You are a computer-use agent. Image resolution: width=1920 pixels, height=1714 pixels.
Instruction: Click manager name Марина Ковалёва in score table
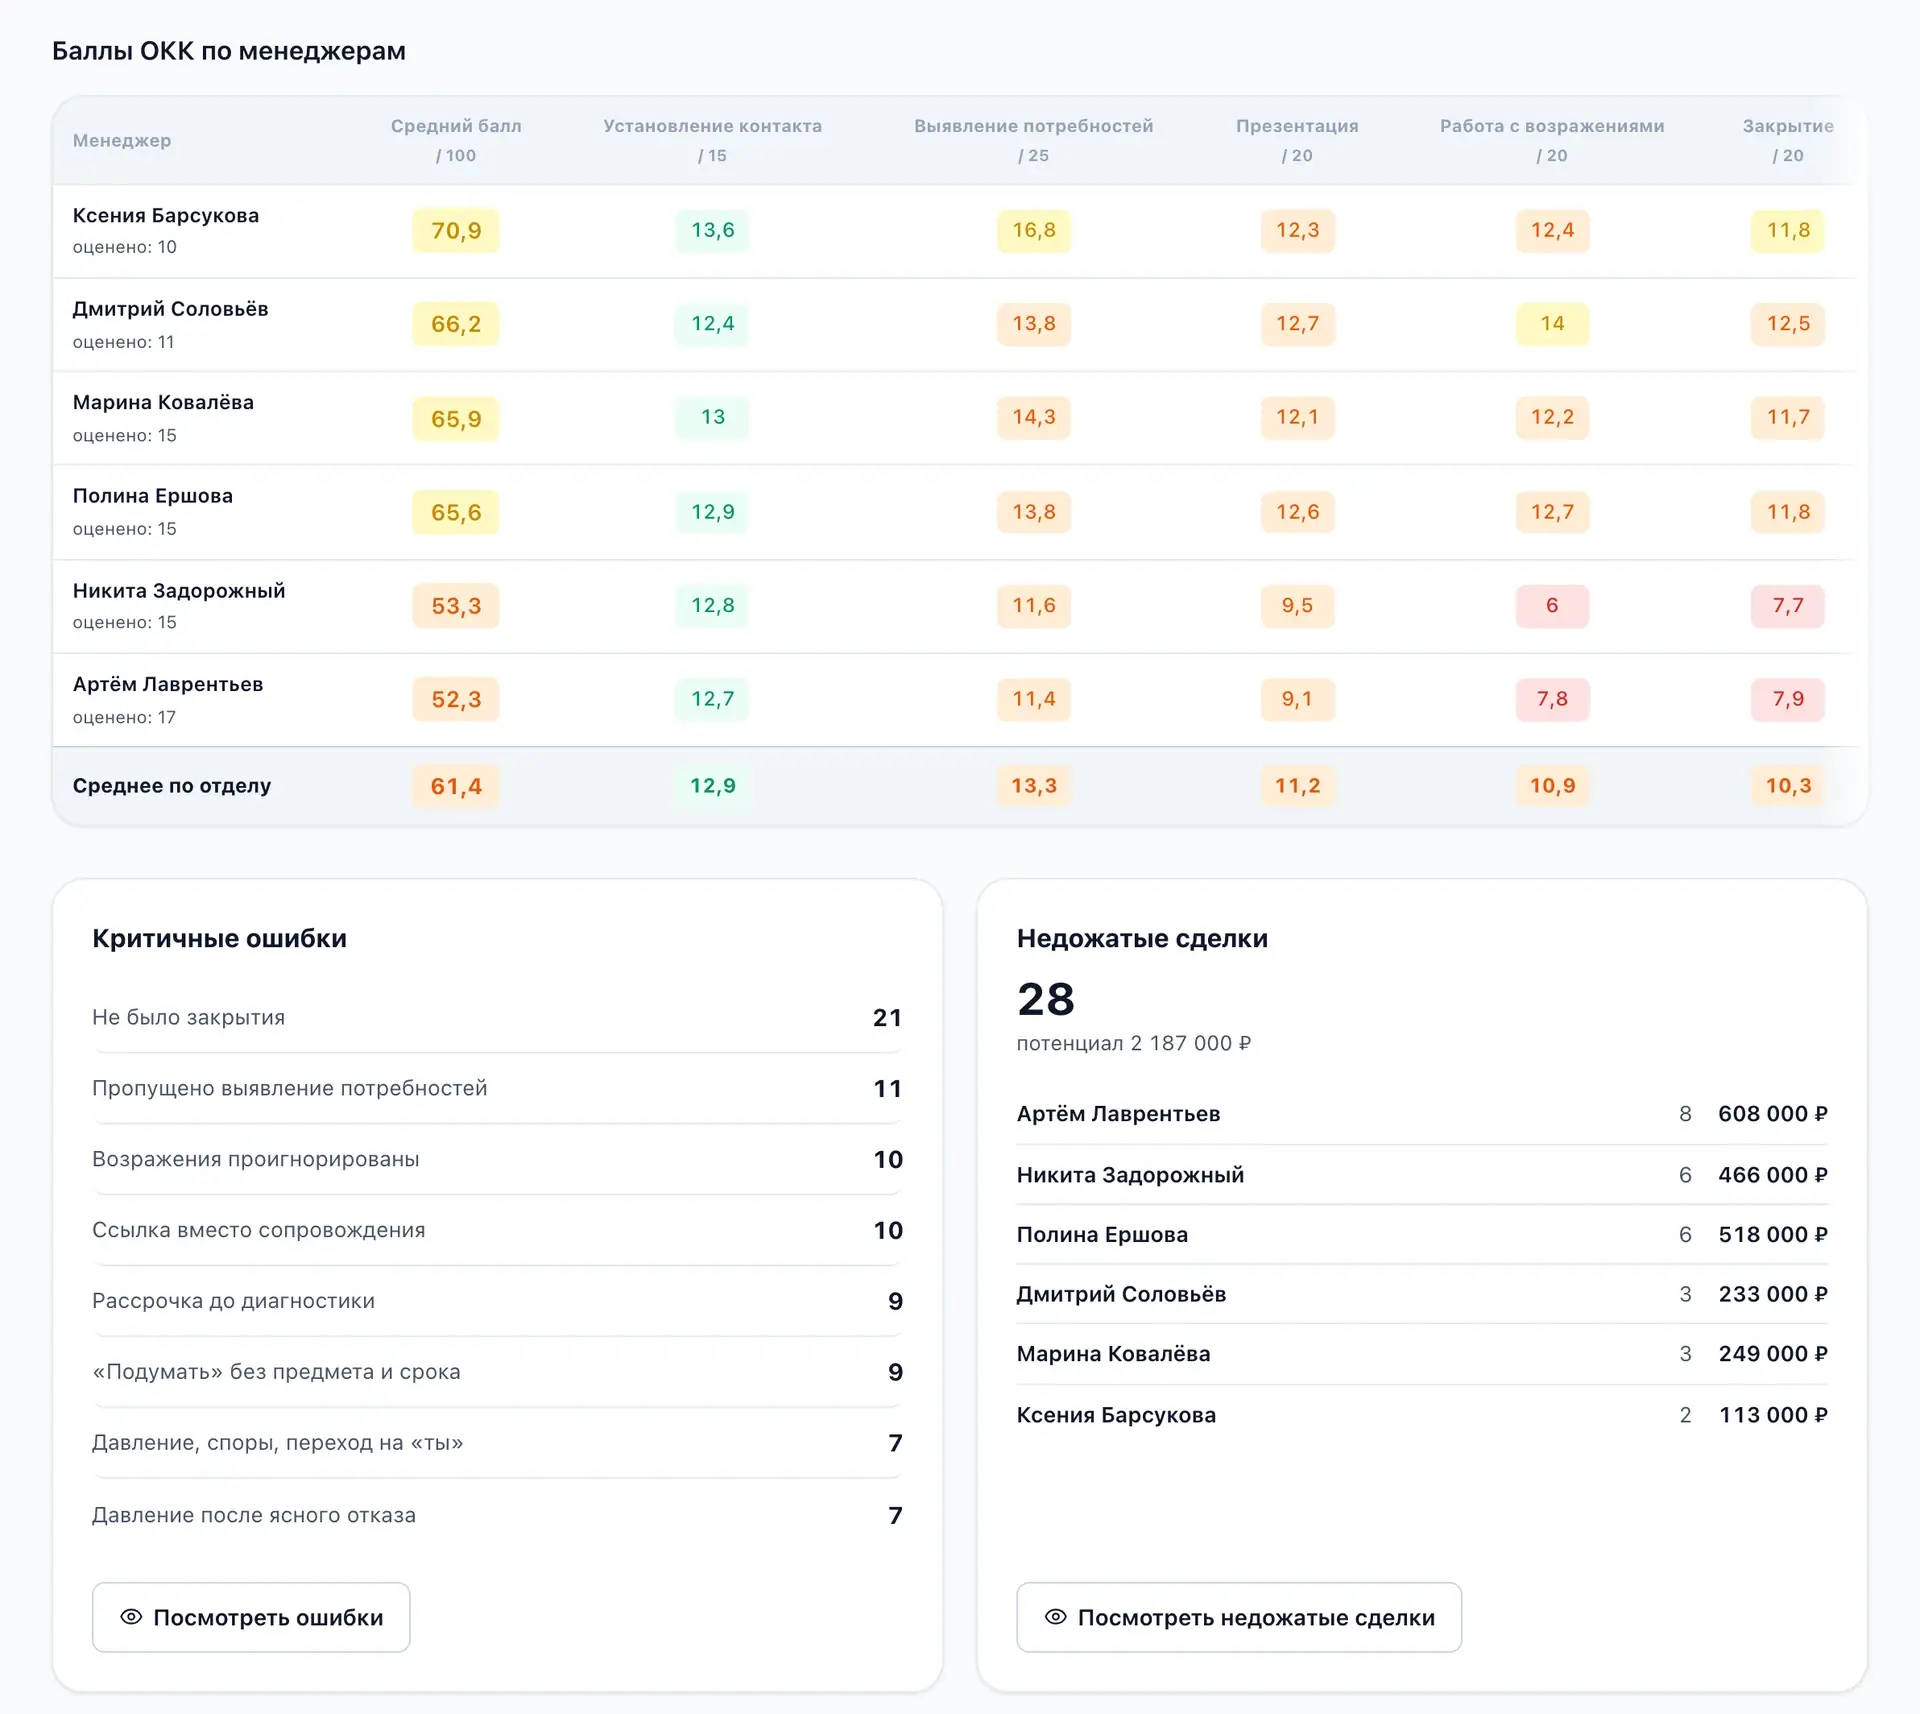tap(163, 402)
